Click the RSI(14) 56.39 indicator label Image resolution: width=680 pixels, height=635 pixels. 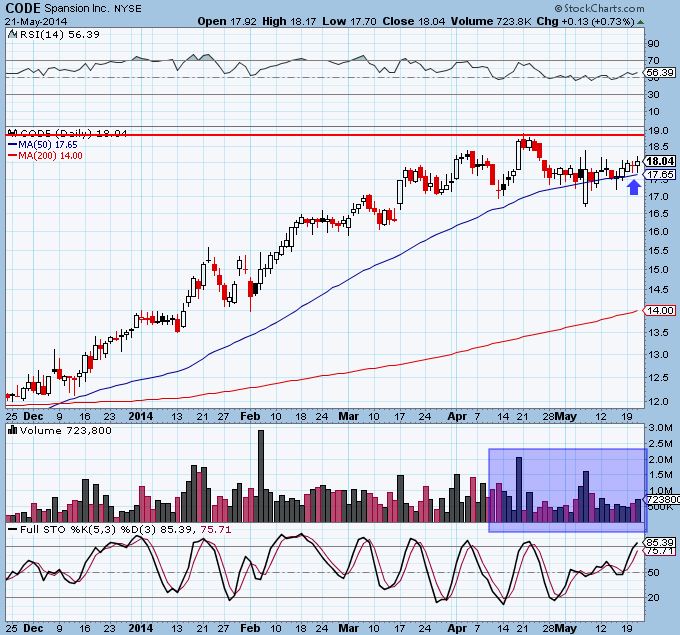60,34
